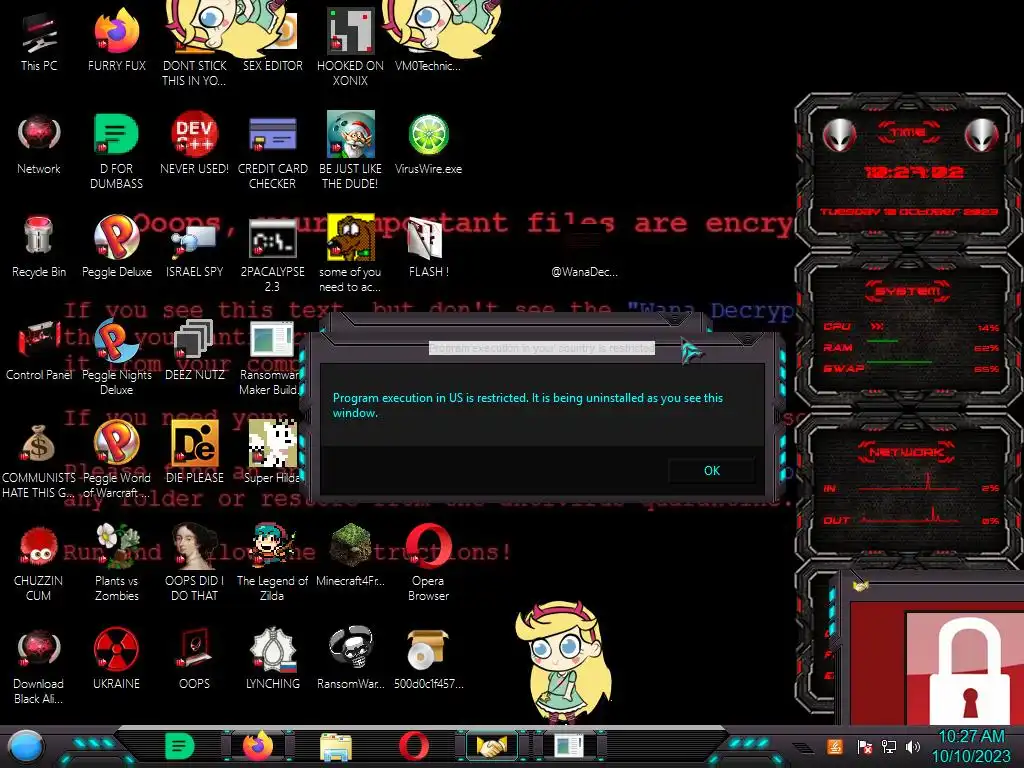Image resolution: width=1024 pixels, height=768 pixels.
Task: Click the dialog title bar text
Action: coord(541,348)
